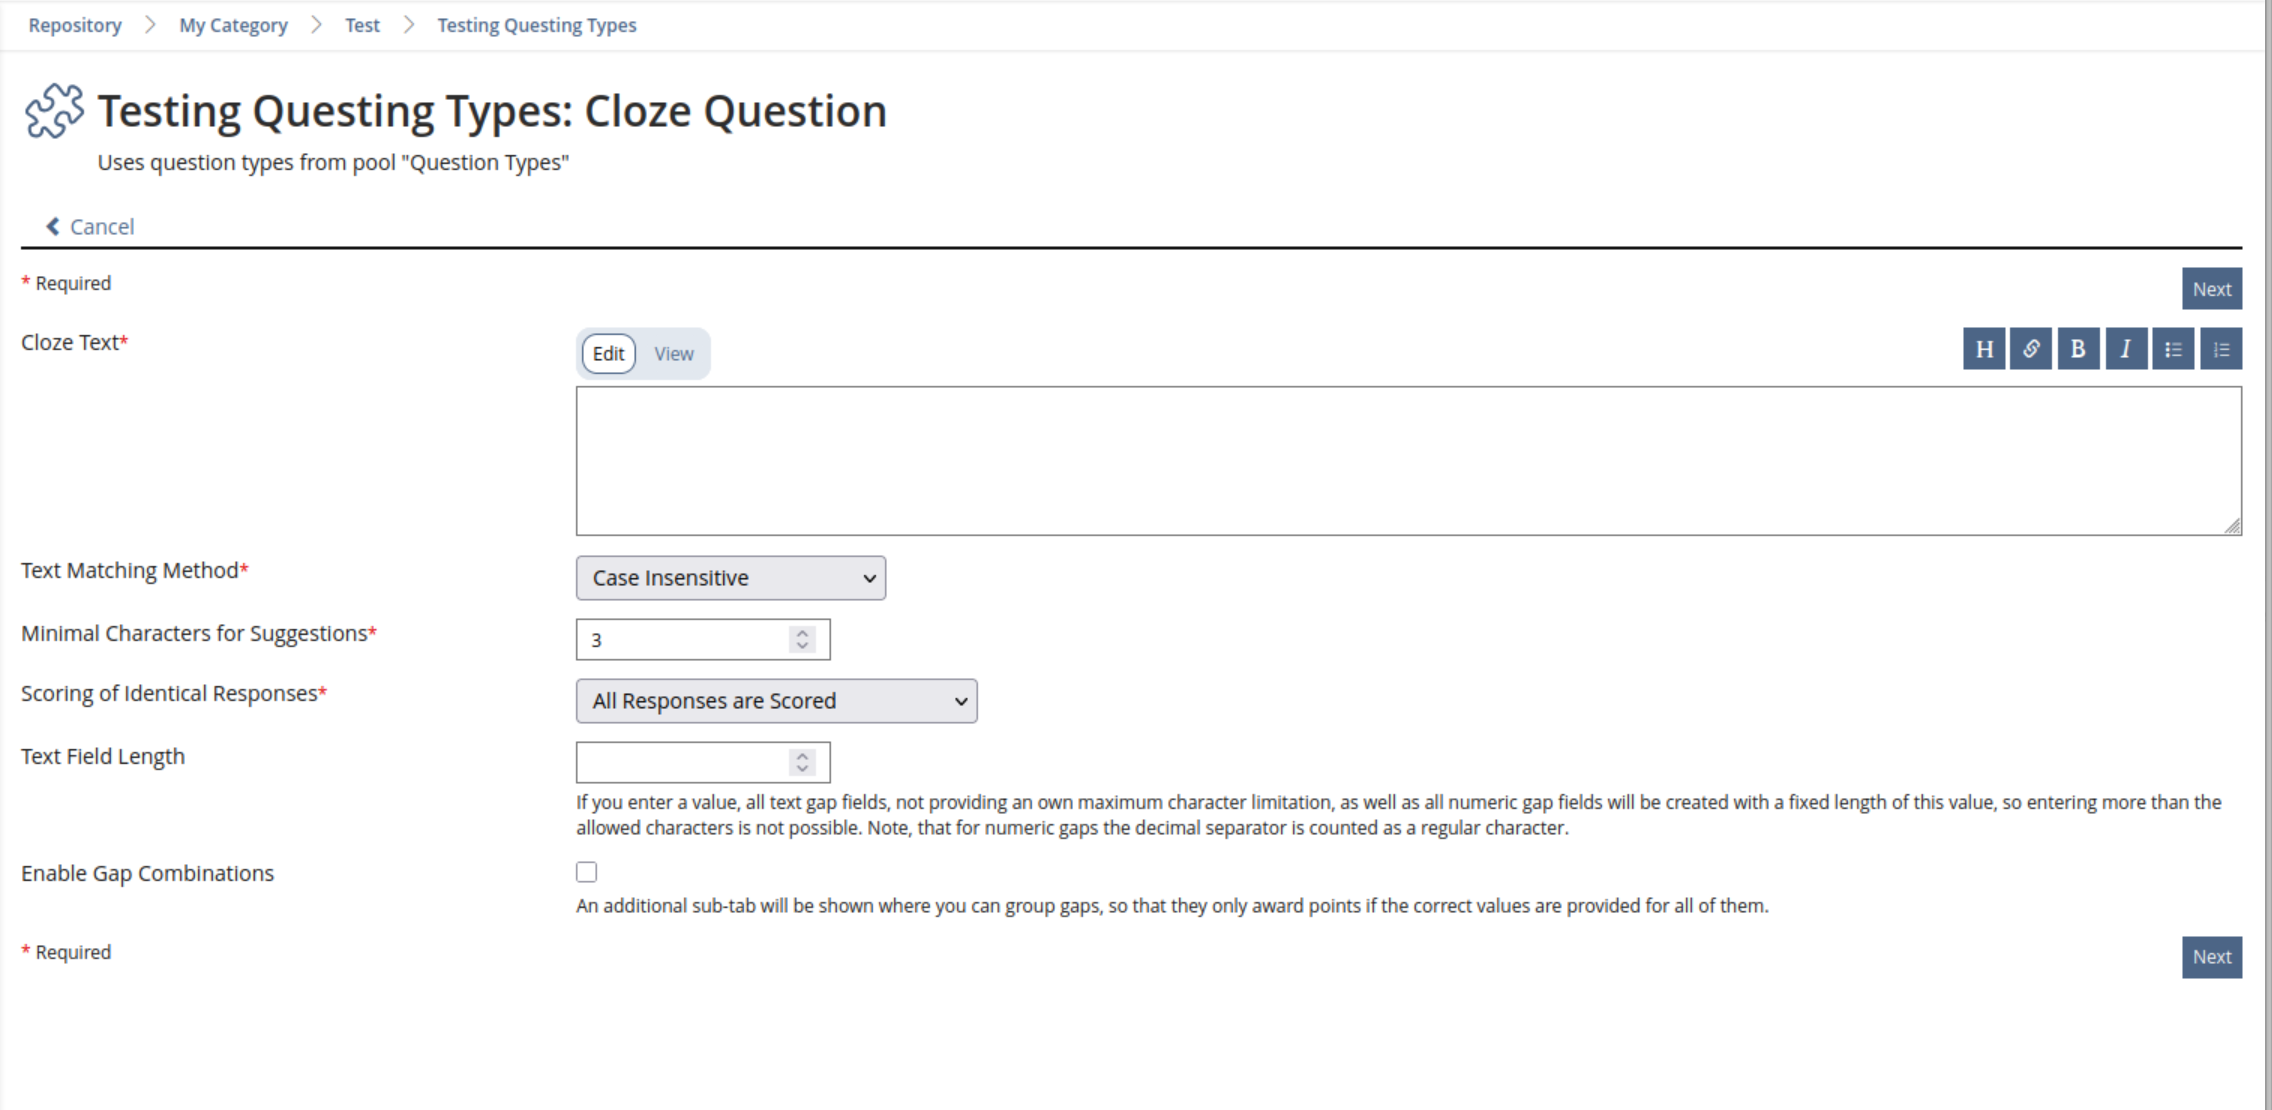The image size is (2272, 1110).
Task: Switch to the View mode tab
Action: [x=674, y=354]
